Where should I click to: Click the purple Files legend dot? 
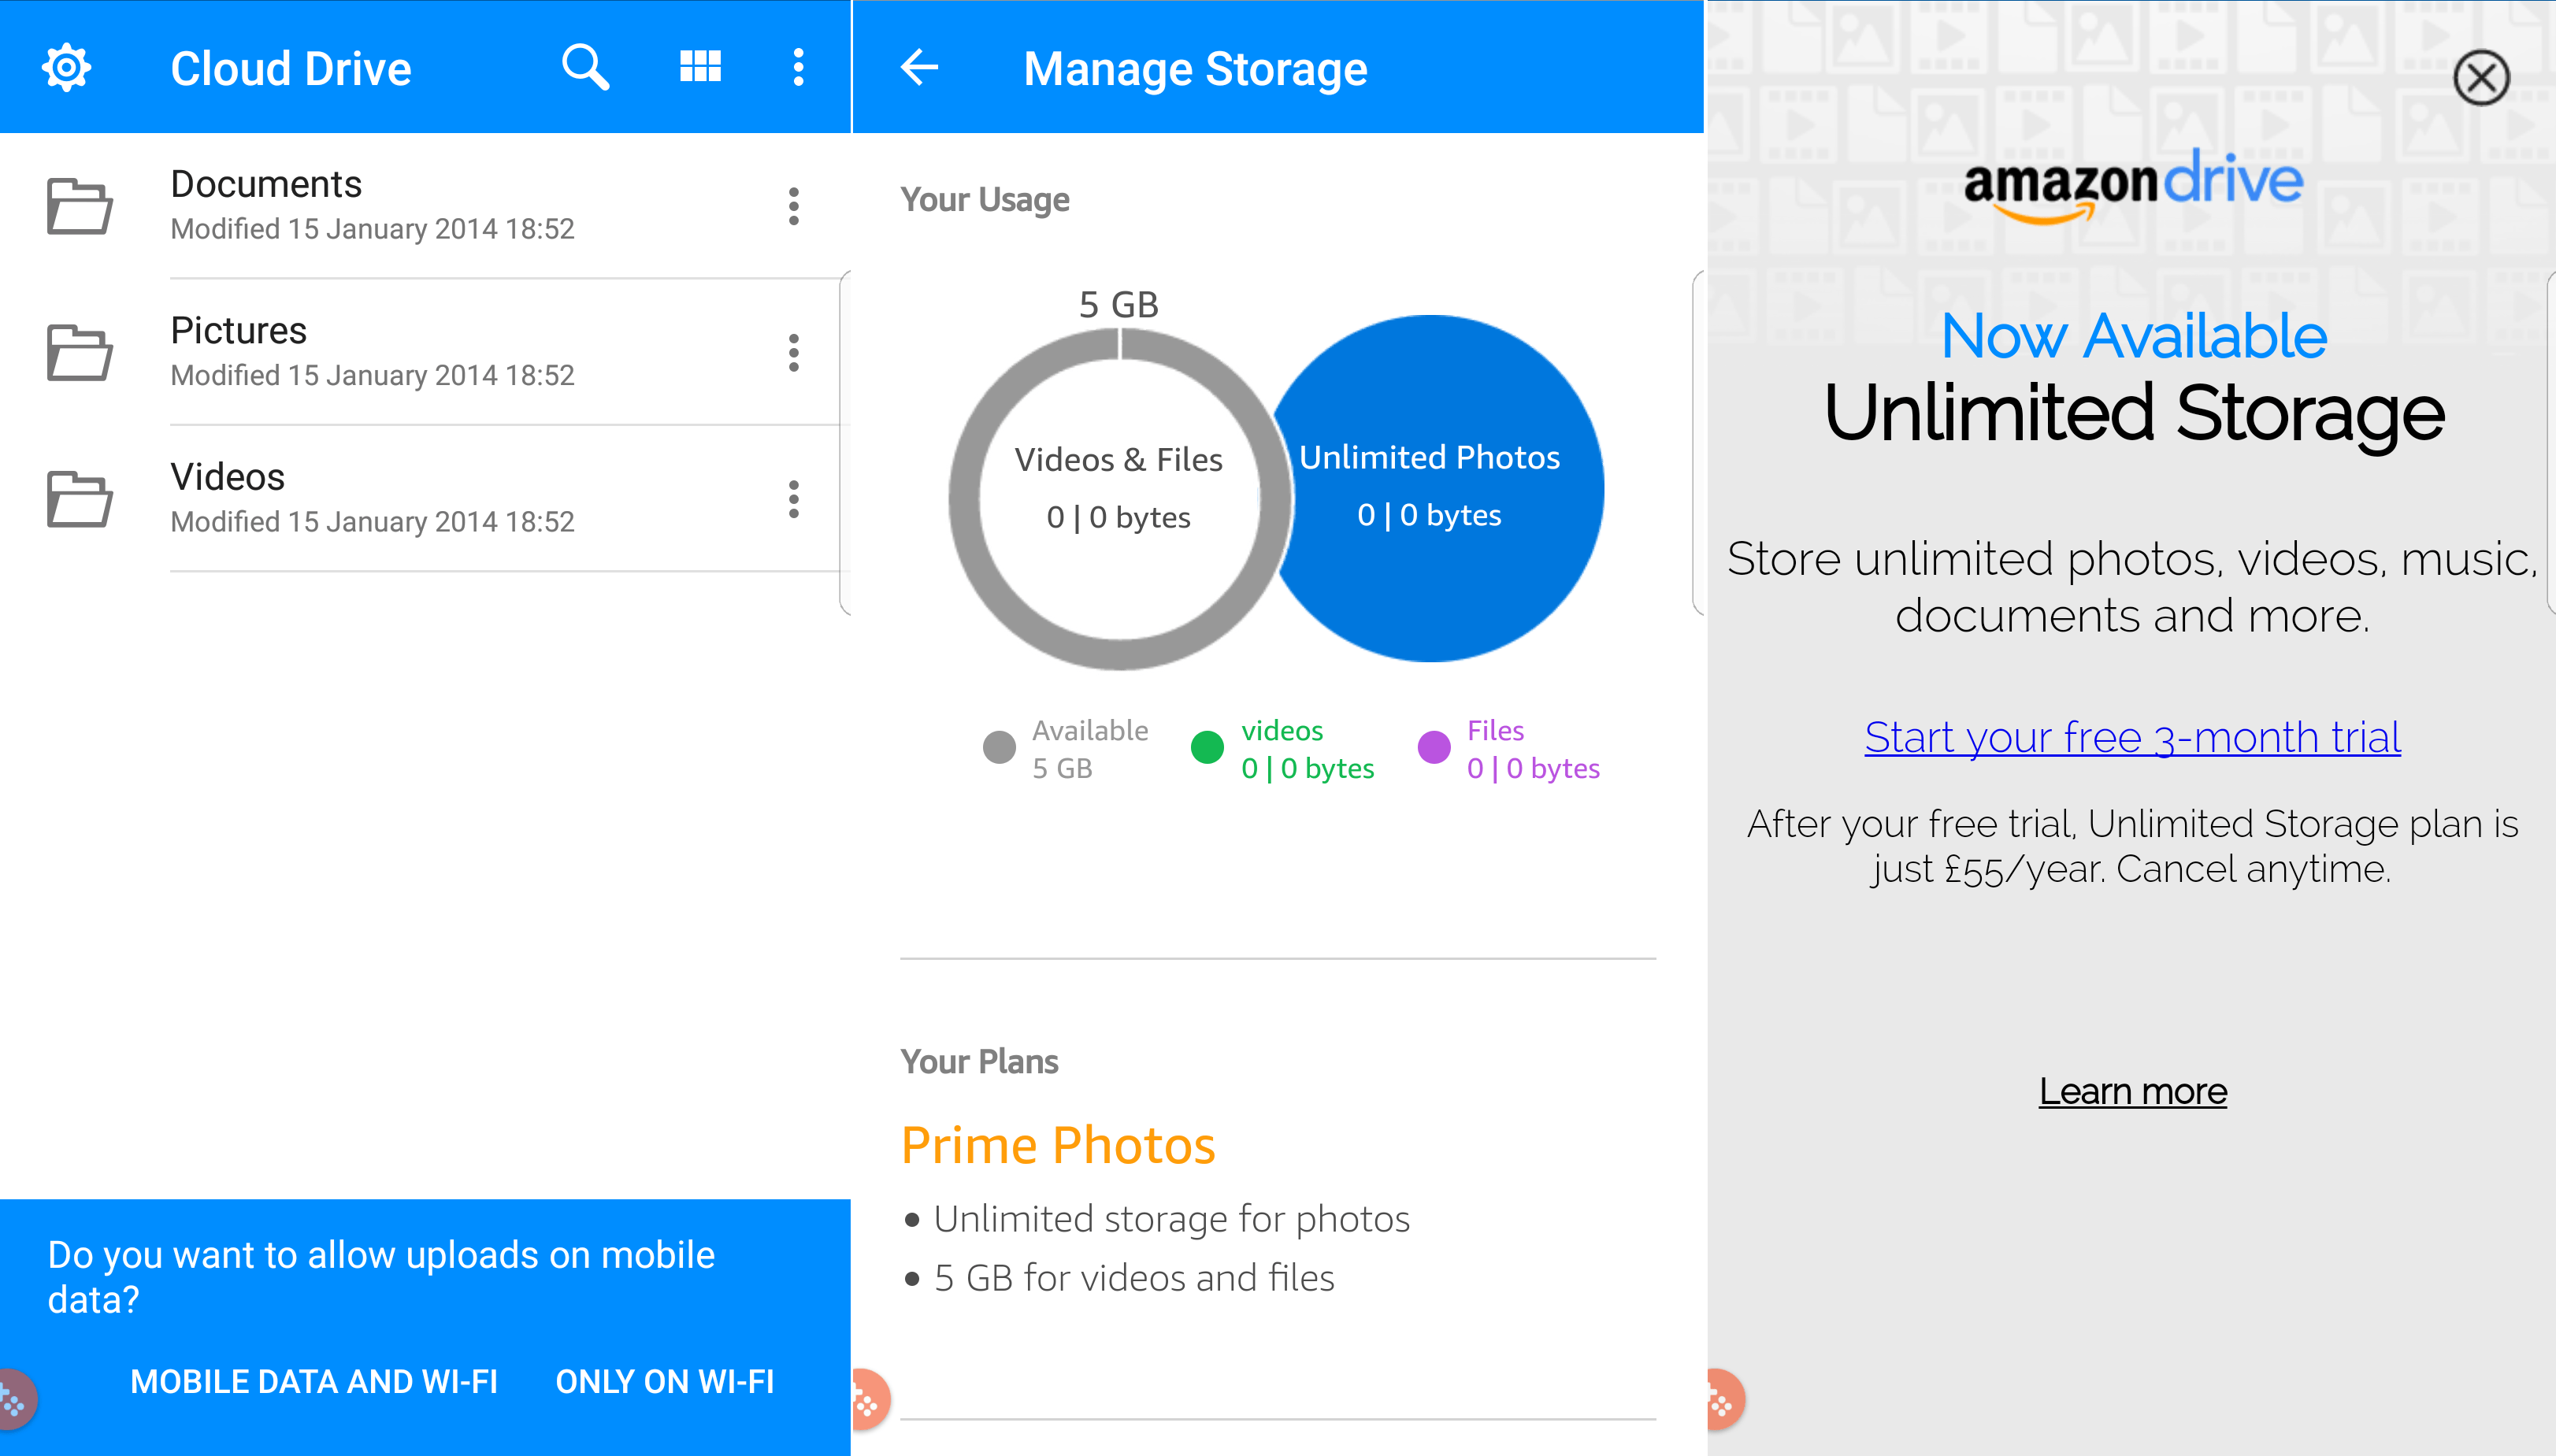[x=1434, y=747]
